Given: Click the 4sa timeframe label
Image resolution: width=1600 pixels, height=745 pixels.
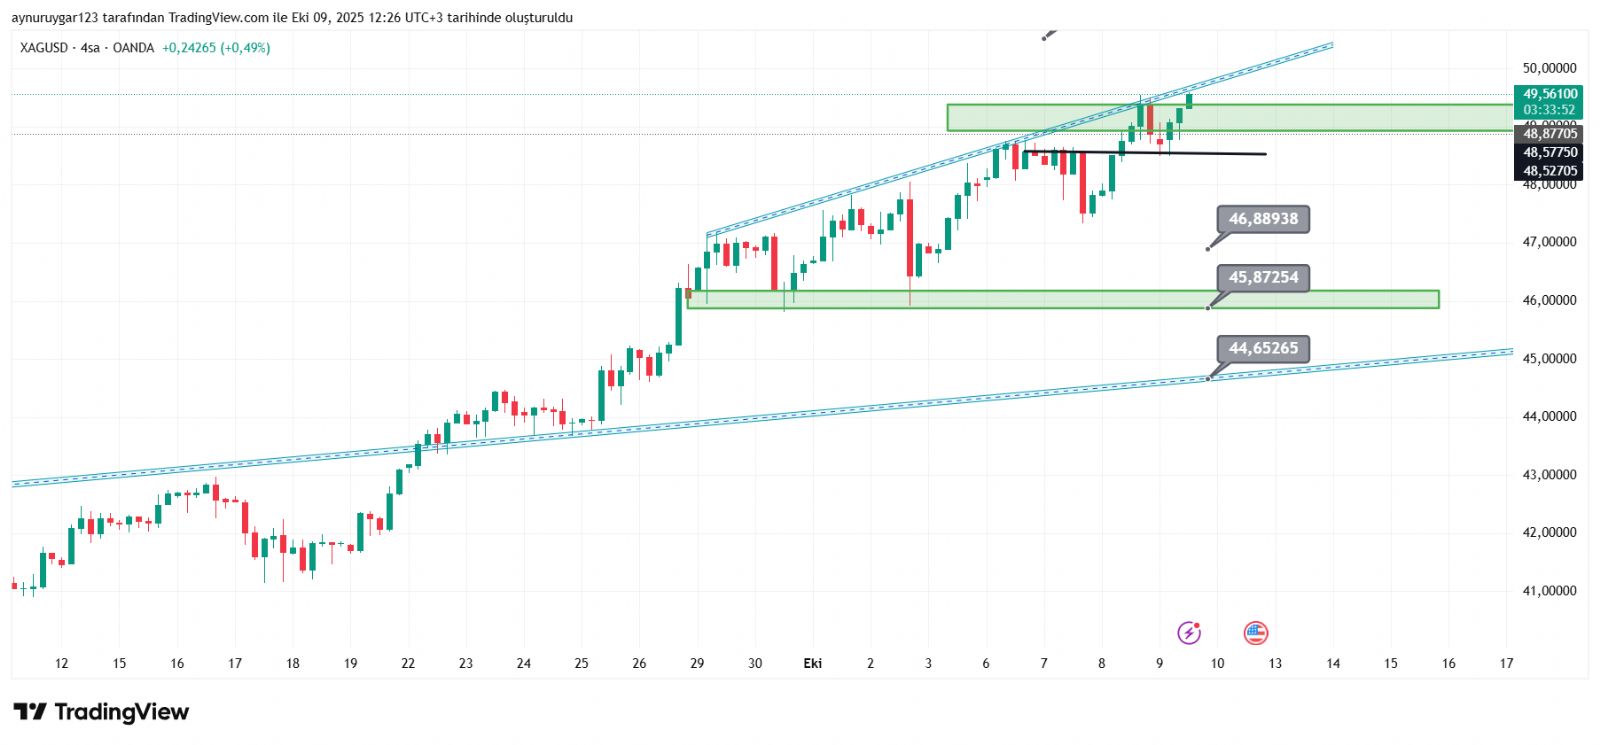Looking at the screenshot, I should coord(90,48).
